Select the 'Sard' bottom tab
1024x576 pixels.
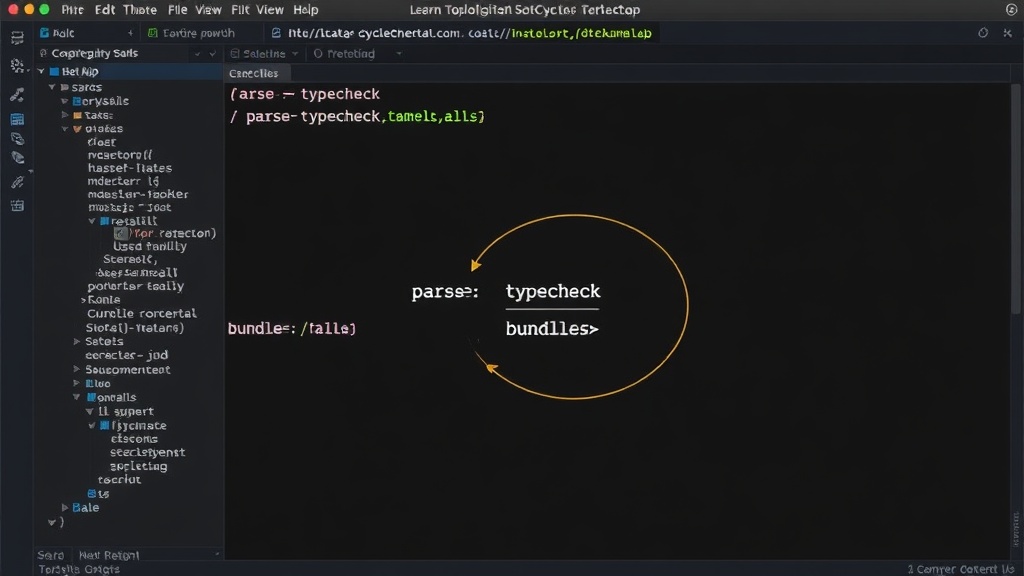51,555
